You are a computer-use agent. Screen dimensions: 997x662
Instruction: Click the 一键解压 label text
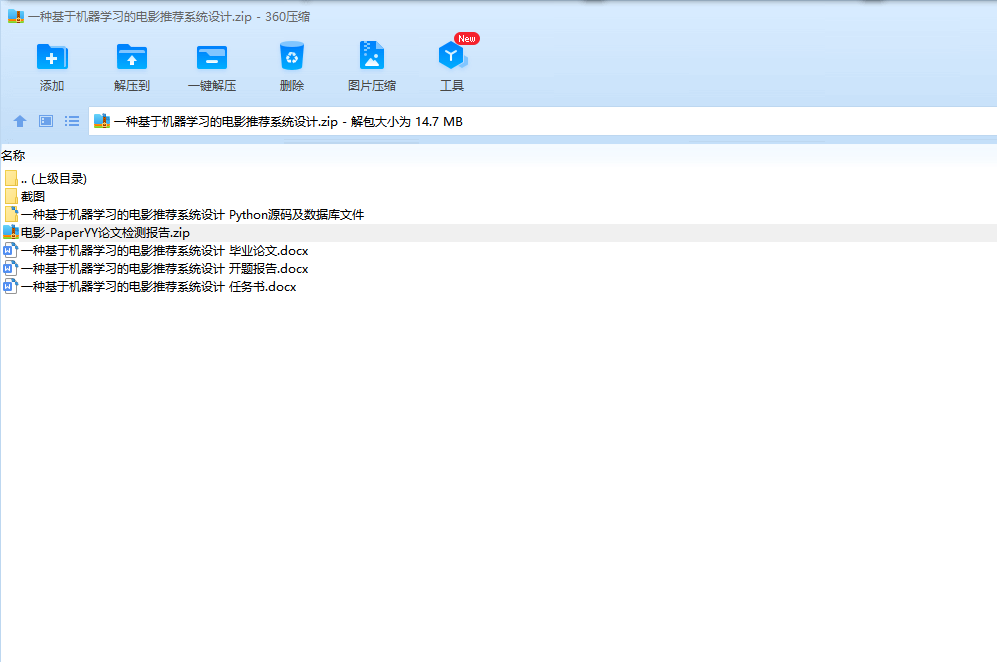click(212, 86)
